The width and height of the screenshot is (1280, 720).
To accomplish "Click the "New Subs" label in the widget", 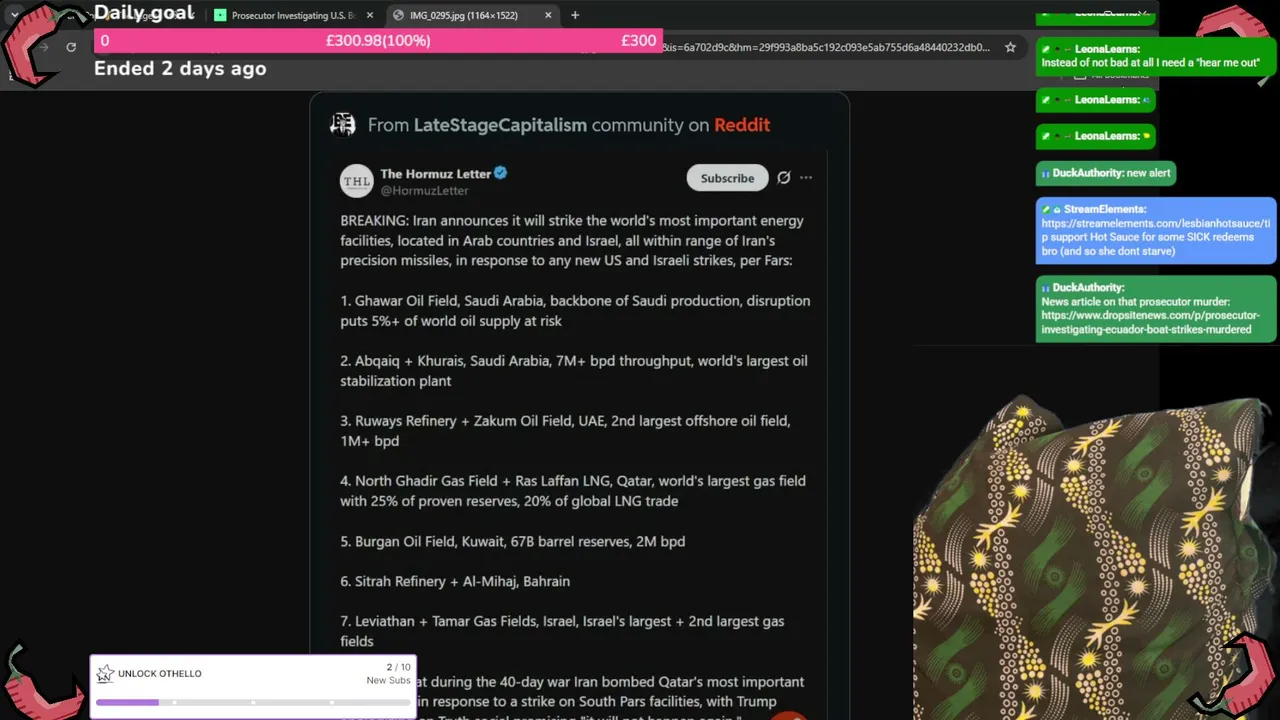I will point(388,681).
